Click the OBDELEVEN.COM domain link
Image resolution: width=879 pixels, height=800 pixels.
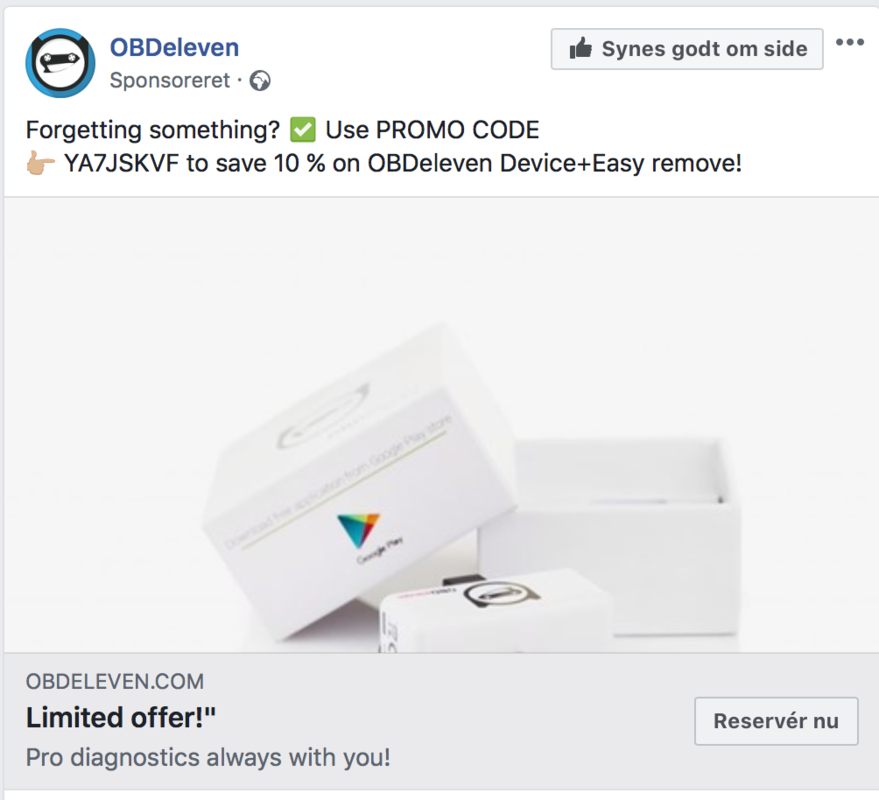tap(114, 682)
